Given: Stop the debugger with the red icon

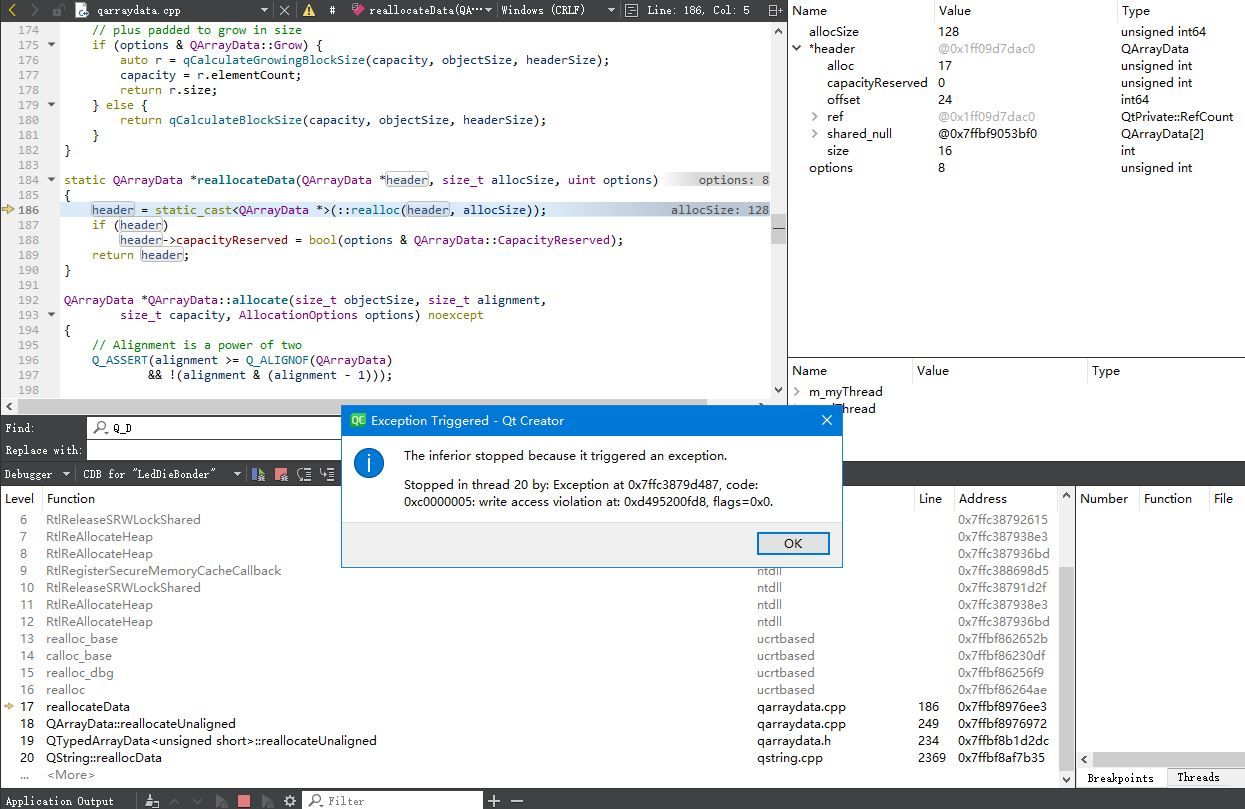Looking at the screenshot, I should pyautogui.click(x=281, y=474).
